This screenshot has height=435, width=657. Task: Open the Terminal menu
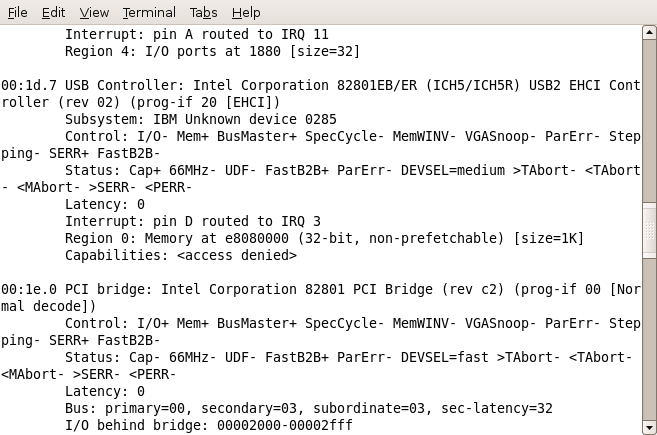pyautogui.click(x=149, y=13)
